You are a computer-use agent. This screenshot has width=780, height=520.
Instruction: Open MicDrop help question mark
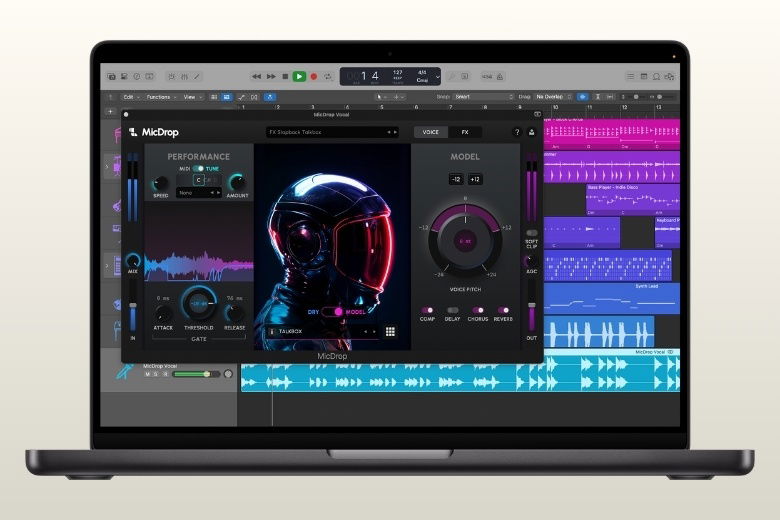517,132
